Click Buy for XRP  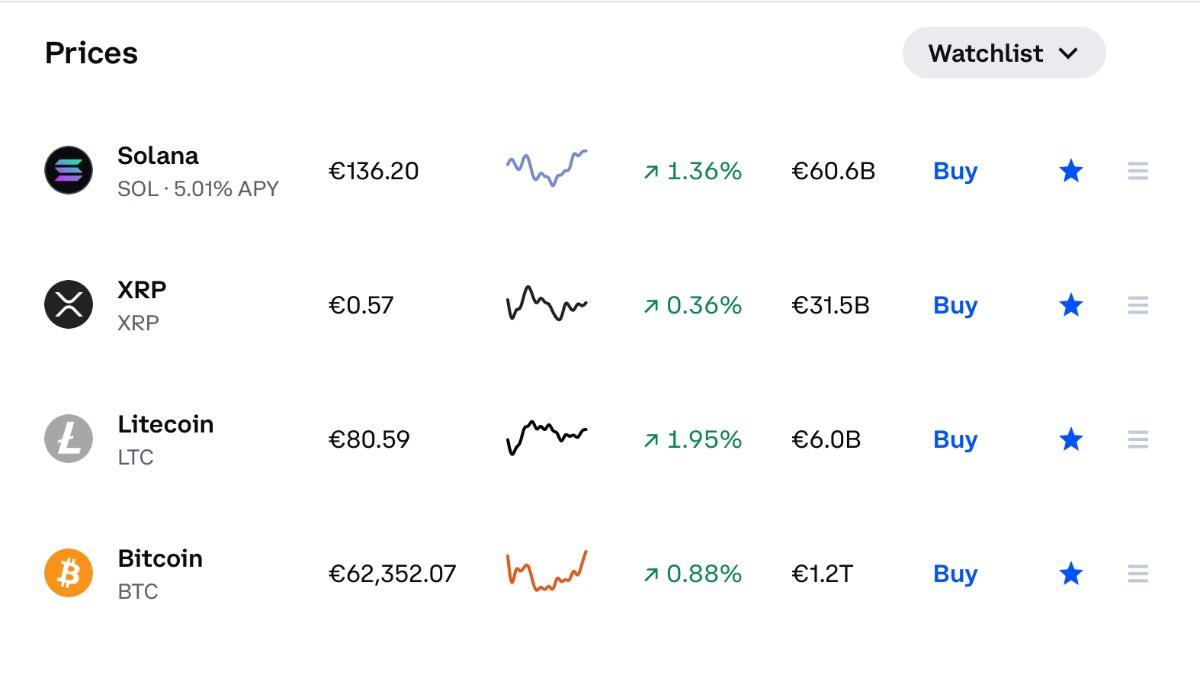pos(955,305)
